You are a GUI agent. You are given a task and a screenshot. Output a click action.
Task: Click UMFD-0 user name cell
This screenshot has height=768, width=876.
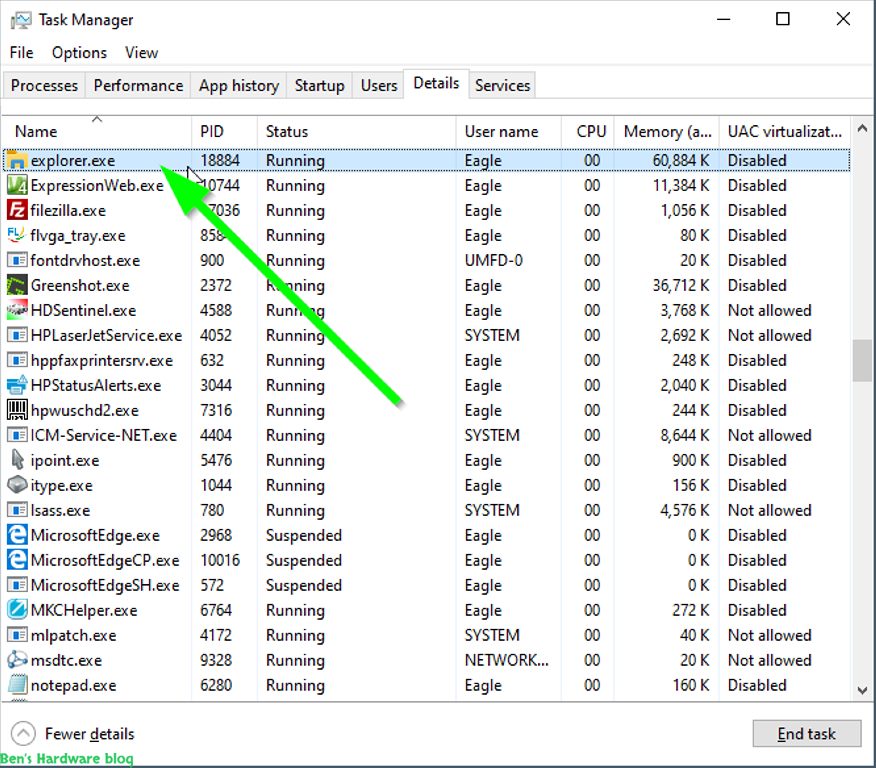[x=493, y=260]
